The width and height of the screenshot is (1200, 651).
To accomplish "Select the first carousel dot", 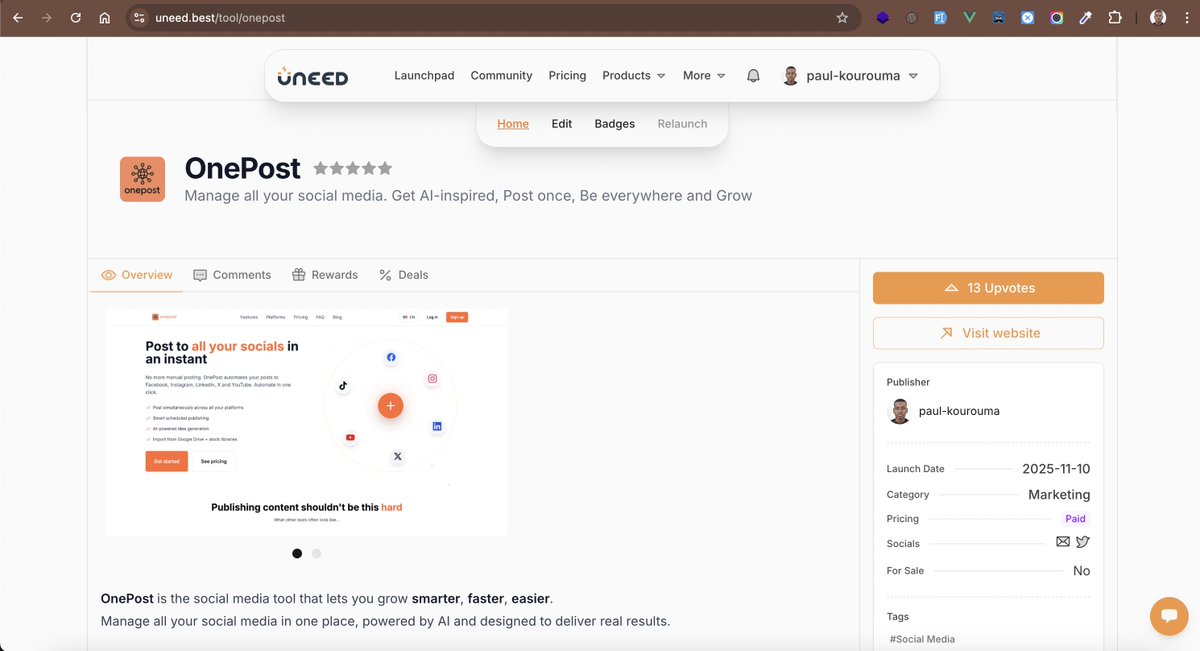I will (297, 553).
